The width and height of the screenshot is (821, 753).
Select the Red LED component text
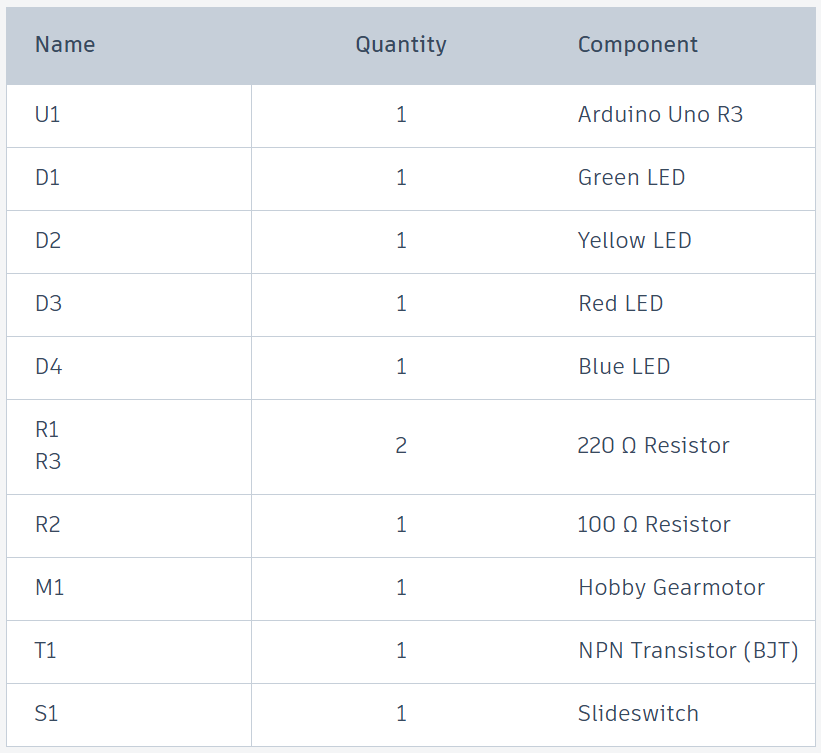click(x=620, y=304)
